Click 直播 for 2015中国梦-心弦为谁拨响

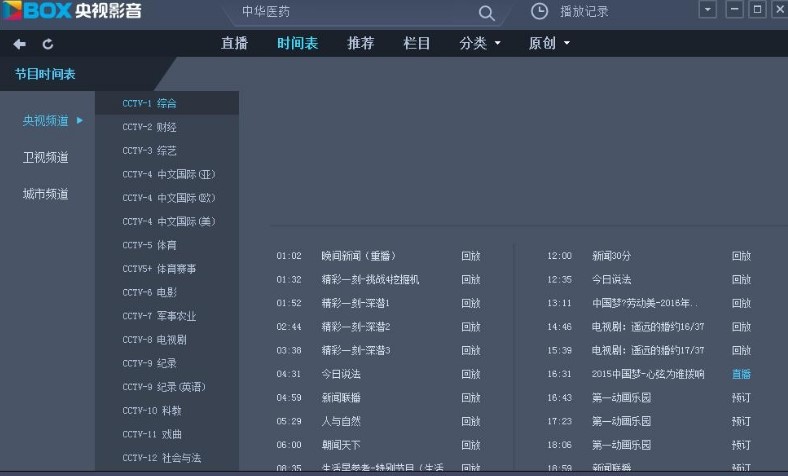pos(741,374)
